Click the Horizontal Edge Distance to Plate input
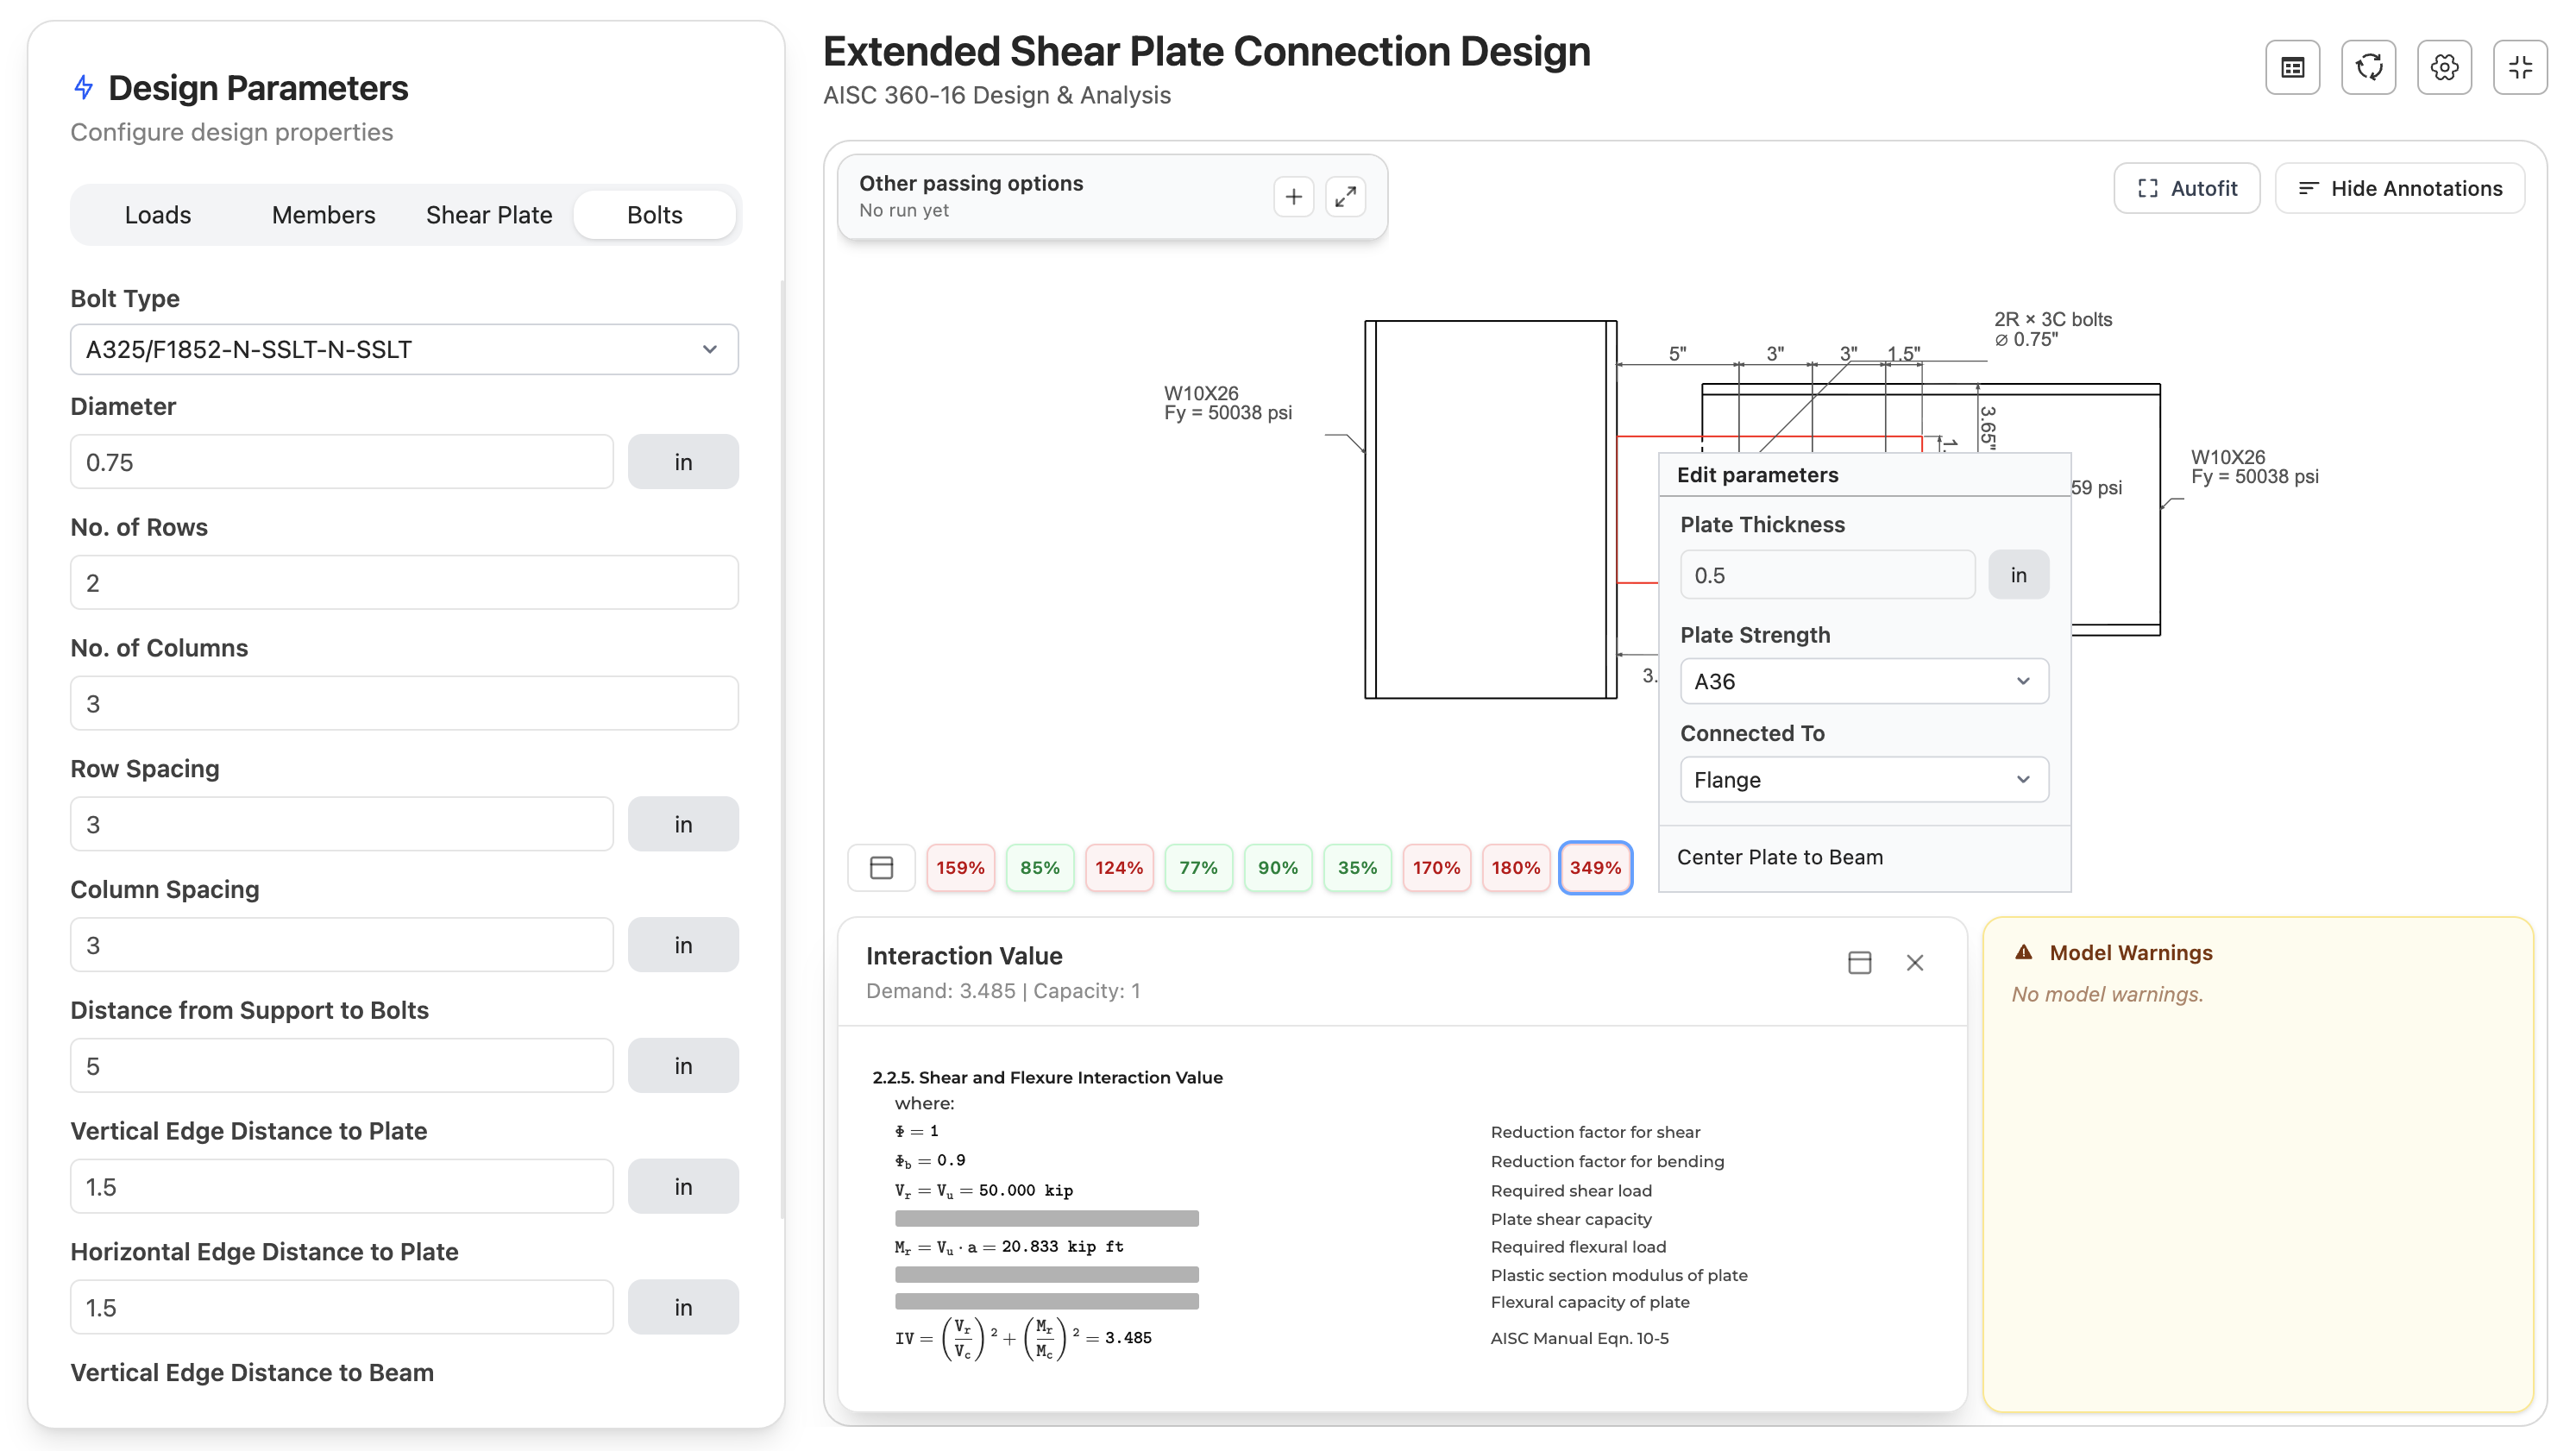The width and height of the screenshot is (2576, 1451). (342, 1307)
